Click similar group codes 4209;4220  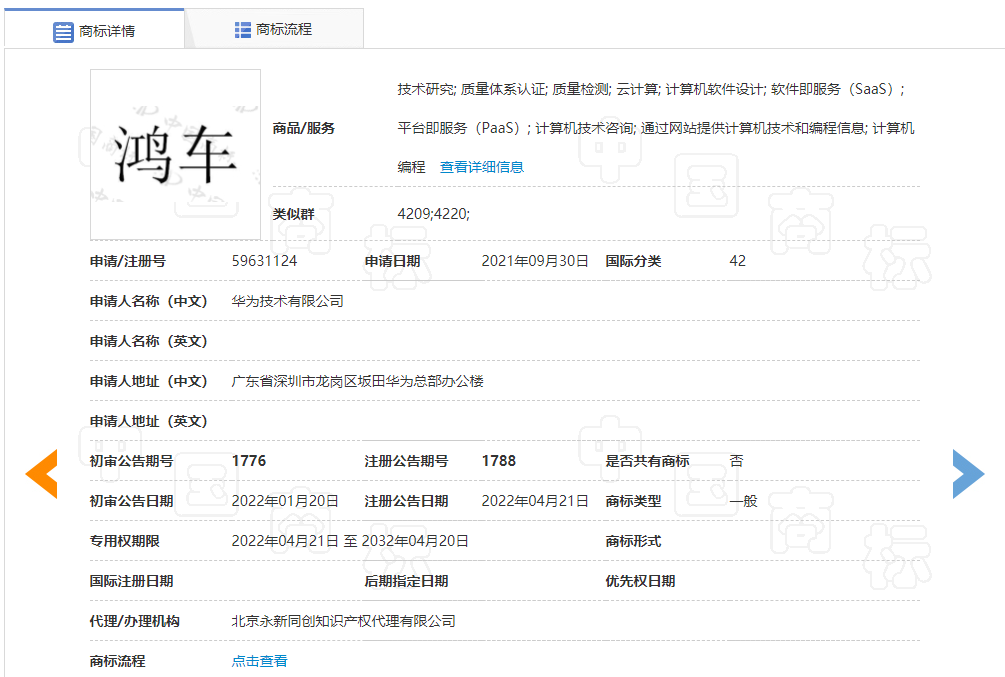click(433, 214)
